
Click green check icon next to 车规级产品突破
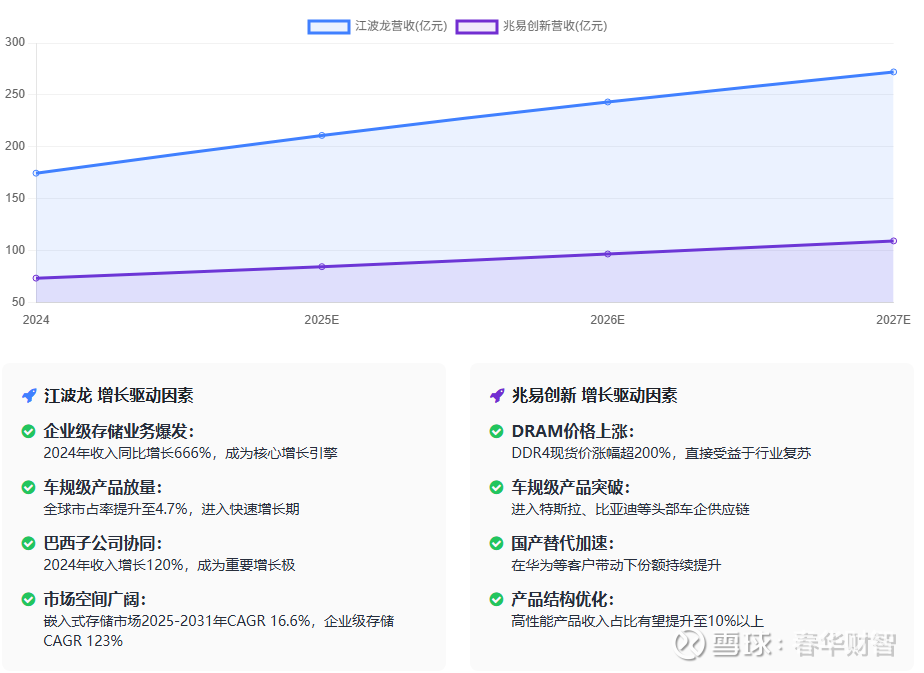pos(497,487)
